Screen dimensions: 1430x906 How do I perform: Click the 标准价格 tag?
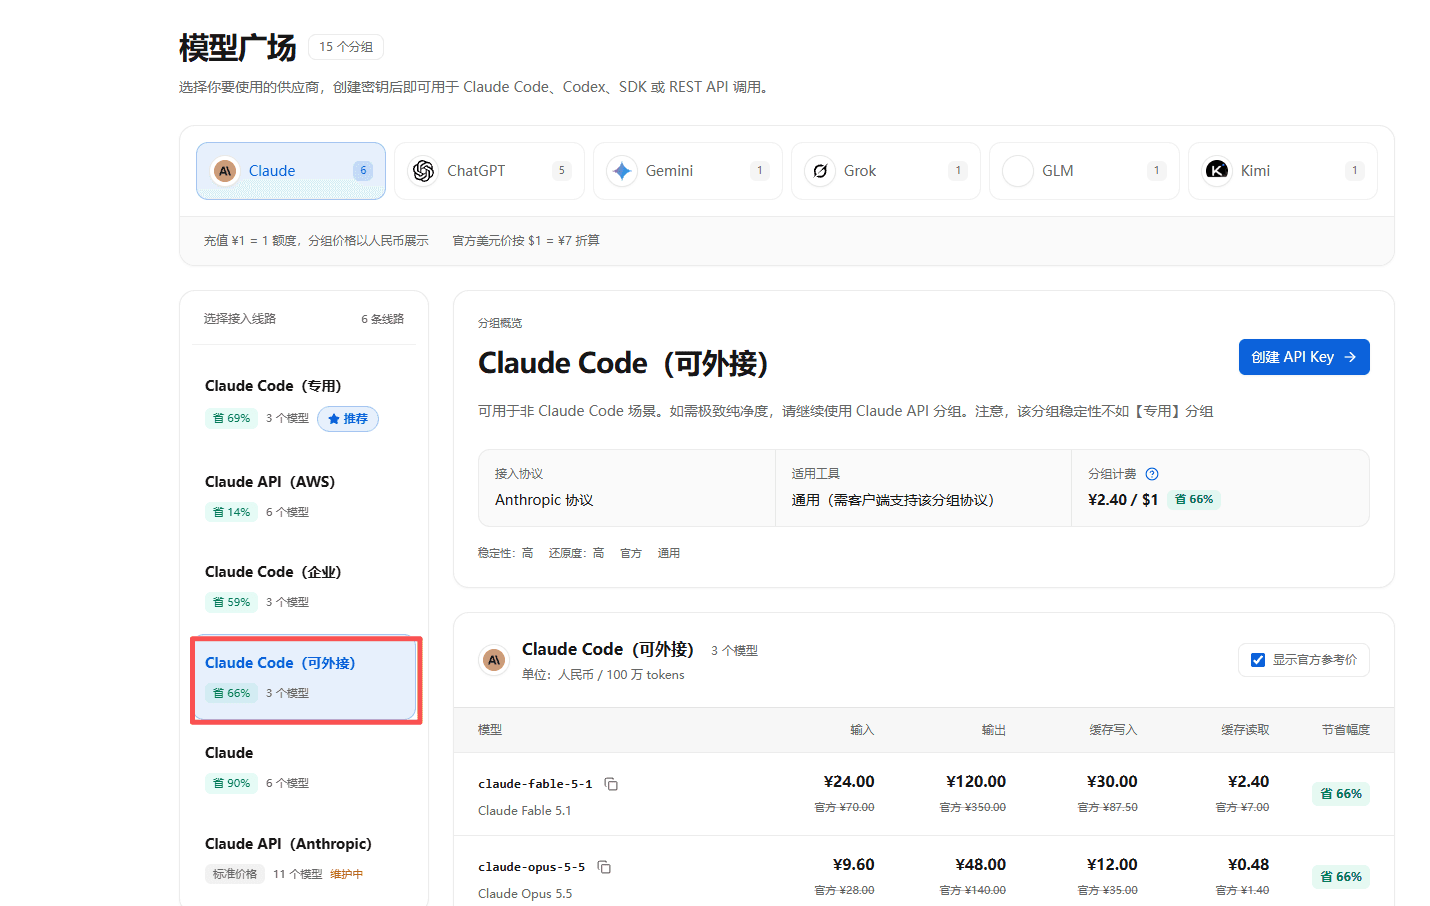click(x=235, y=874)
